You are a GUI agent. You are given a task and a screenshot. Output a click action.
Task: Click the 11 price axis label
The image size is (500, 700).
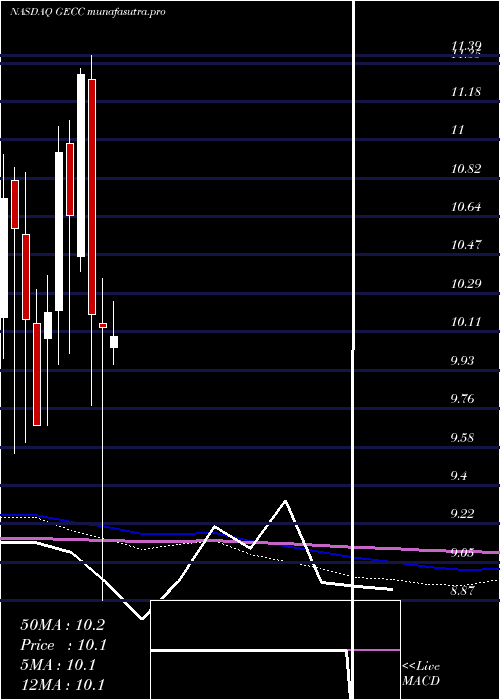458,130
